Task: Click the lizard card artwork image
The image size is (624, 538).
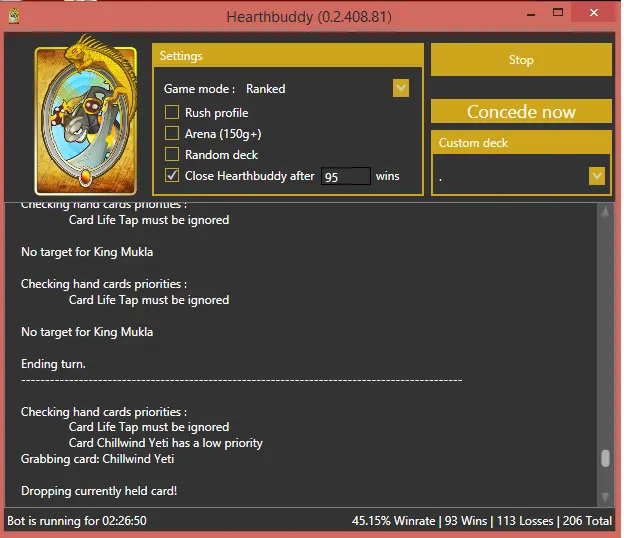Action: pyautogui.click(x=86, y=115)
